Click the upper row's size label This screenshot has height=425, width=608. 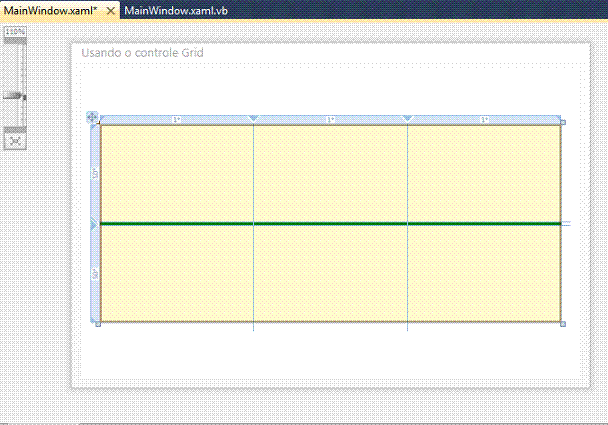(95, 174)
